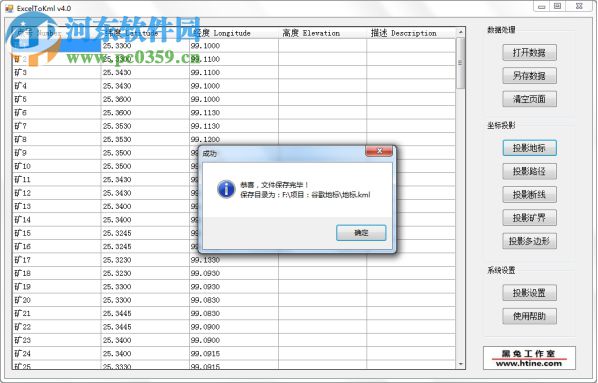Open projection settings via 投影设置
Image resolution: width=598 pixels, height=383 pixels.
point(529,293)
